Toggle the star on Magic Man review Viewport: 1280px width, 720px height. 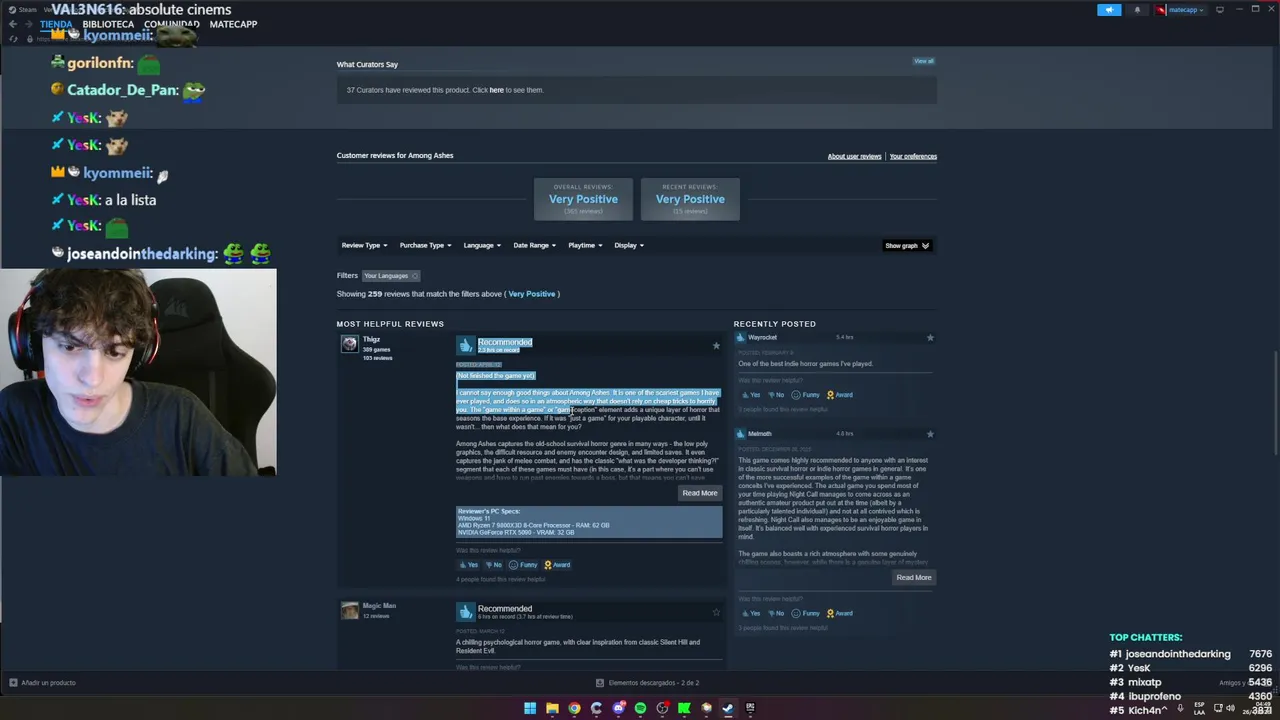click(x=716, y=612)
